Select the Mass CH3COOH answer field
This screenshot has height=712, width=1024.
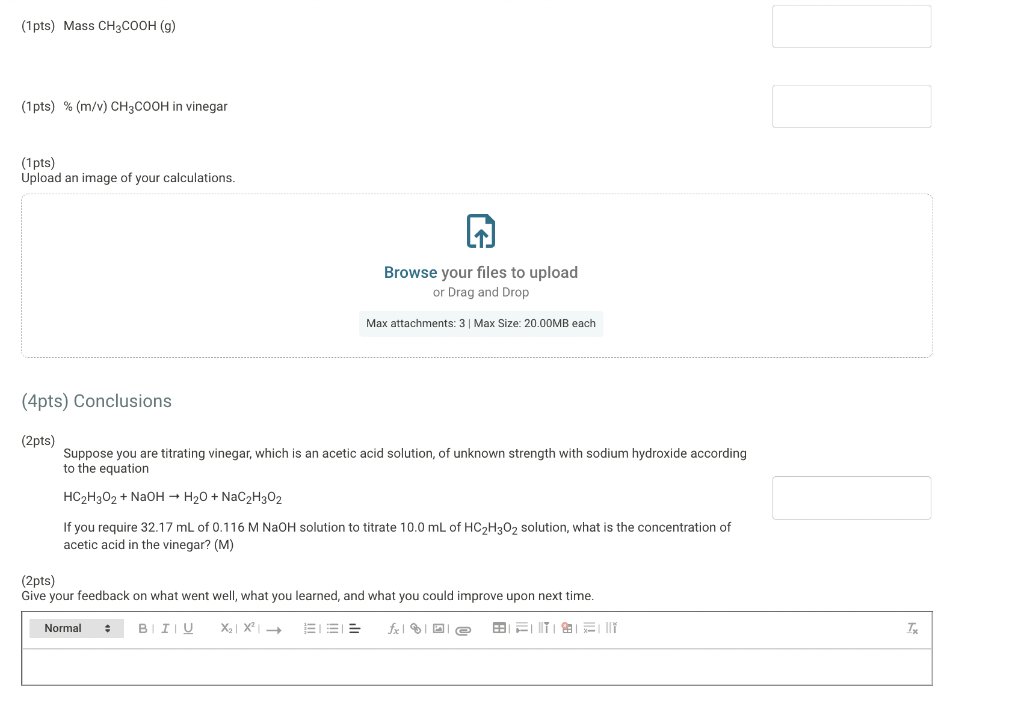click(851, 26)
